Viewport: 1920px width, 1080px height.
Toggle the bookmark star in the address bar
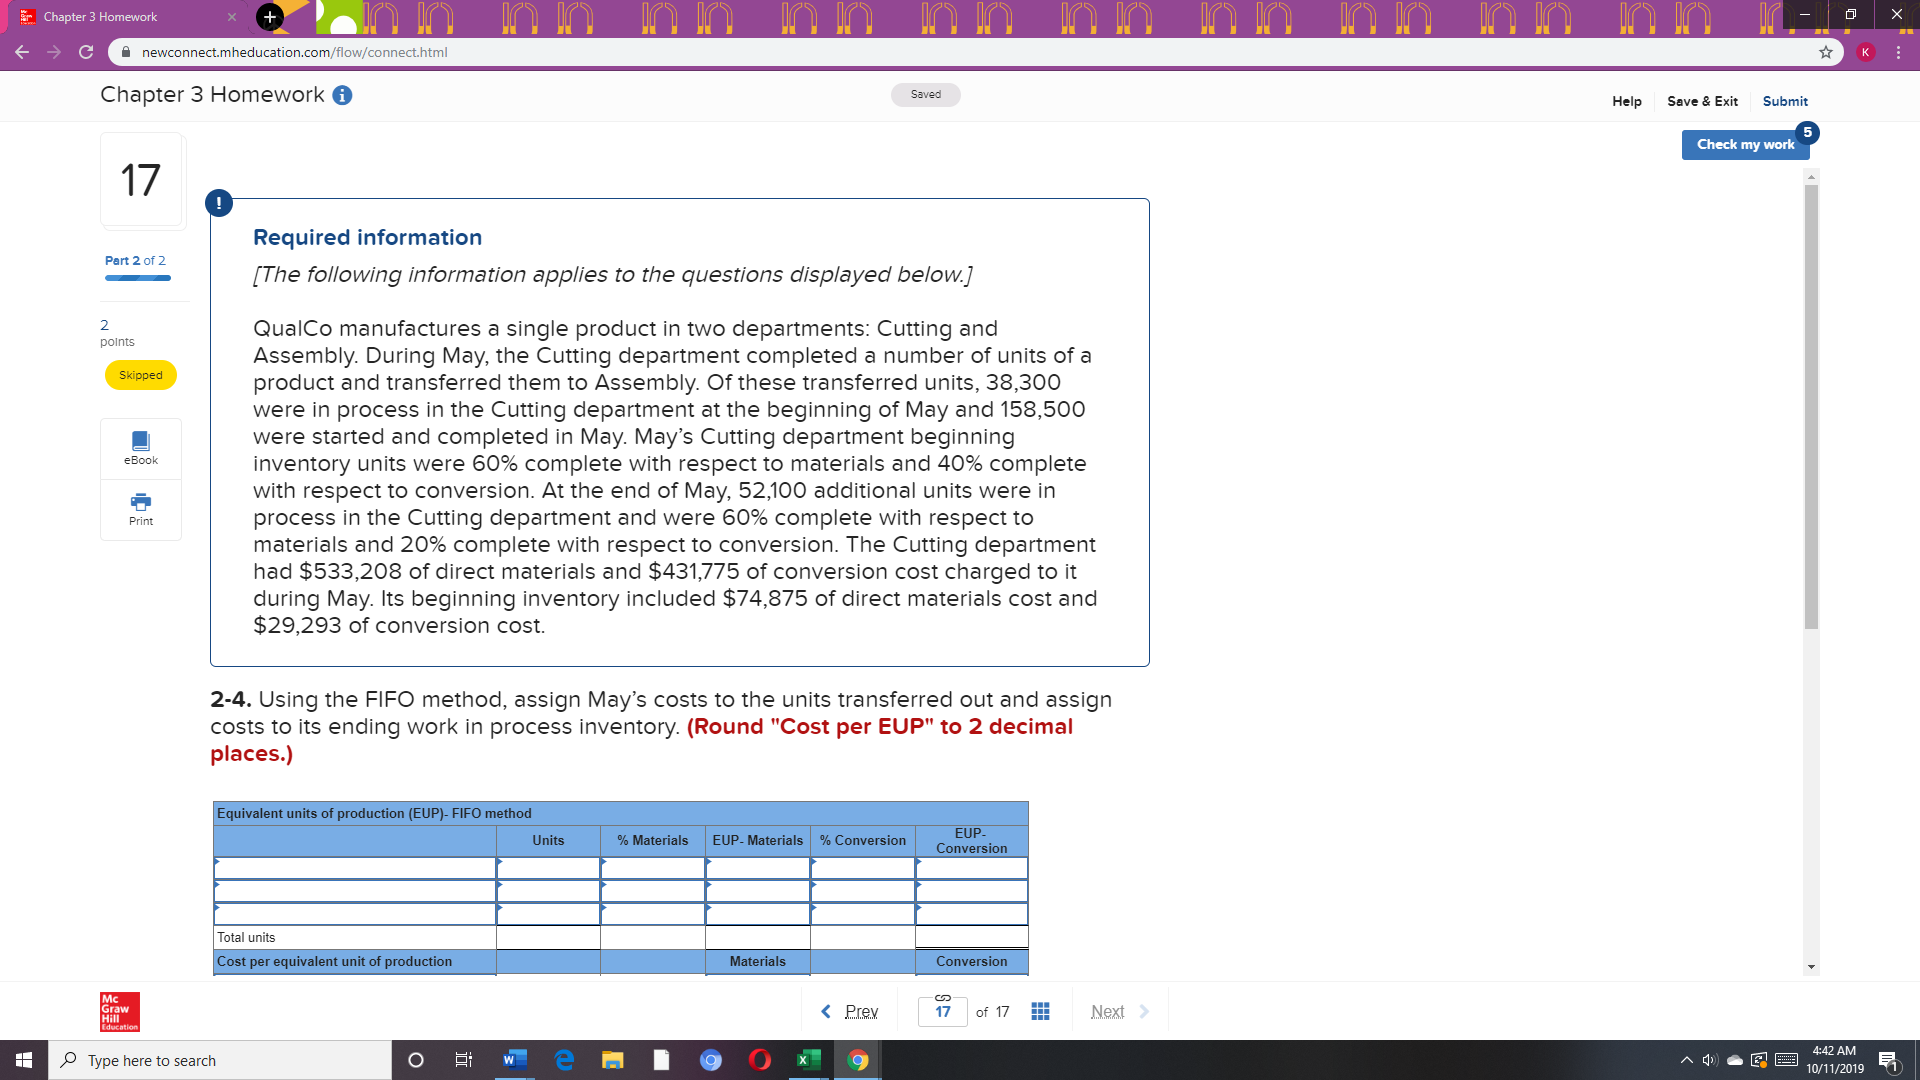pyautogui.click(x=1826, y=52)
